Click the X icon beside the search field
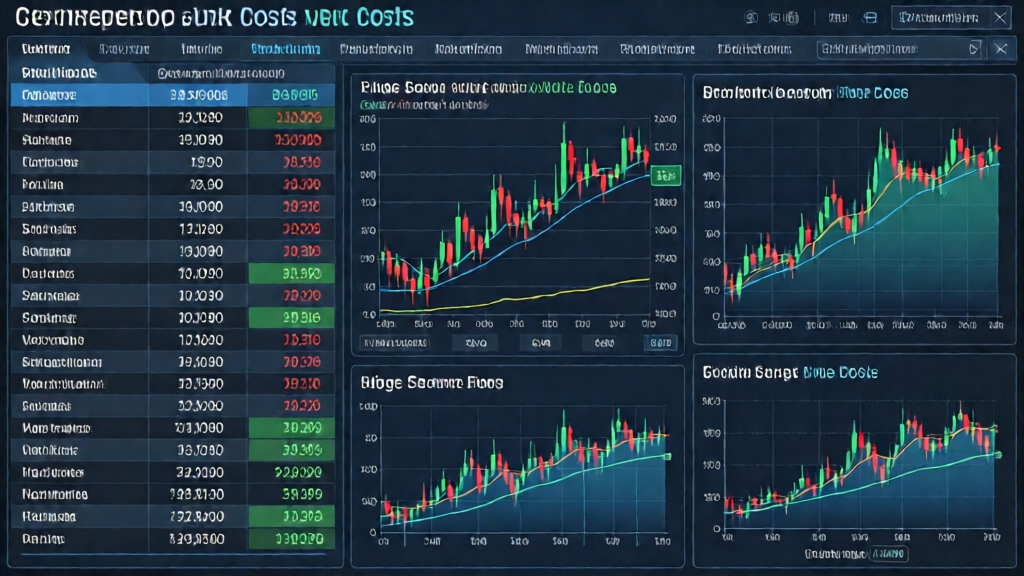Viewport: 1024px width, 576px height. pos(1000,49)
